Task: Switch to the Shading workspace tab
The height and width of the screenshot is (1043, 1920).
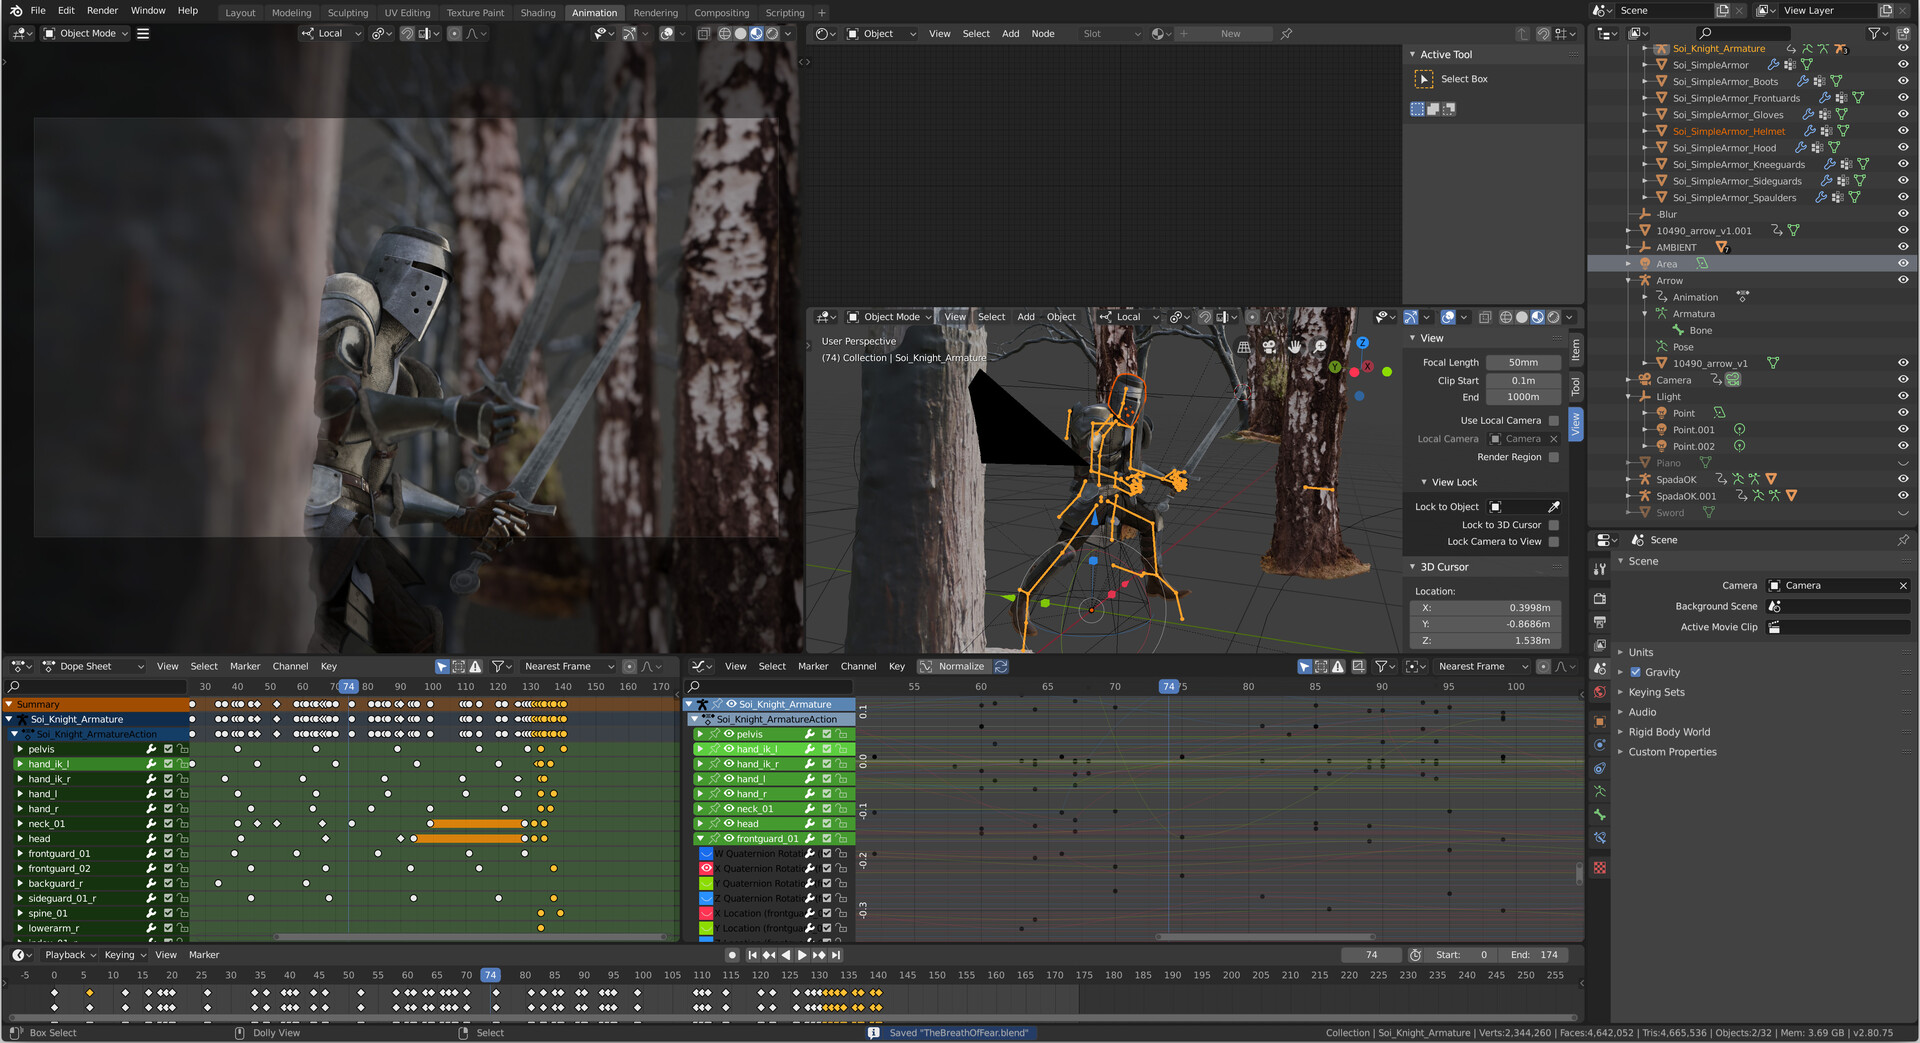Action: point(537,13)
